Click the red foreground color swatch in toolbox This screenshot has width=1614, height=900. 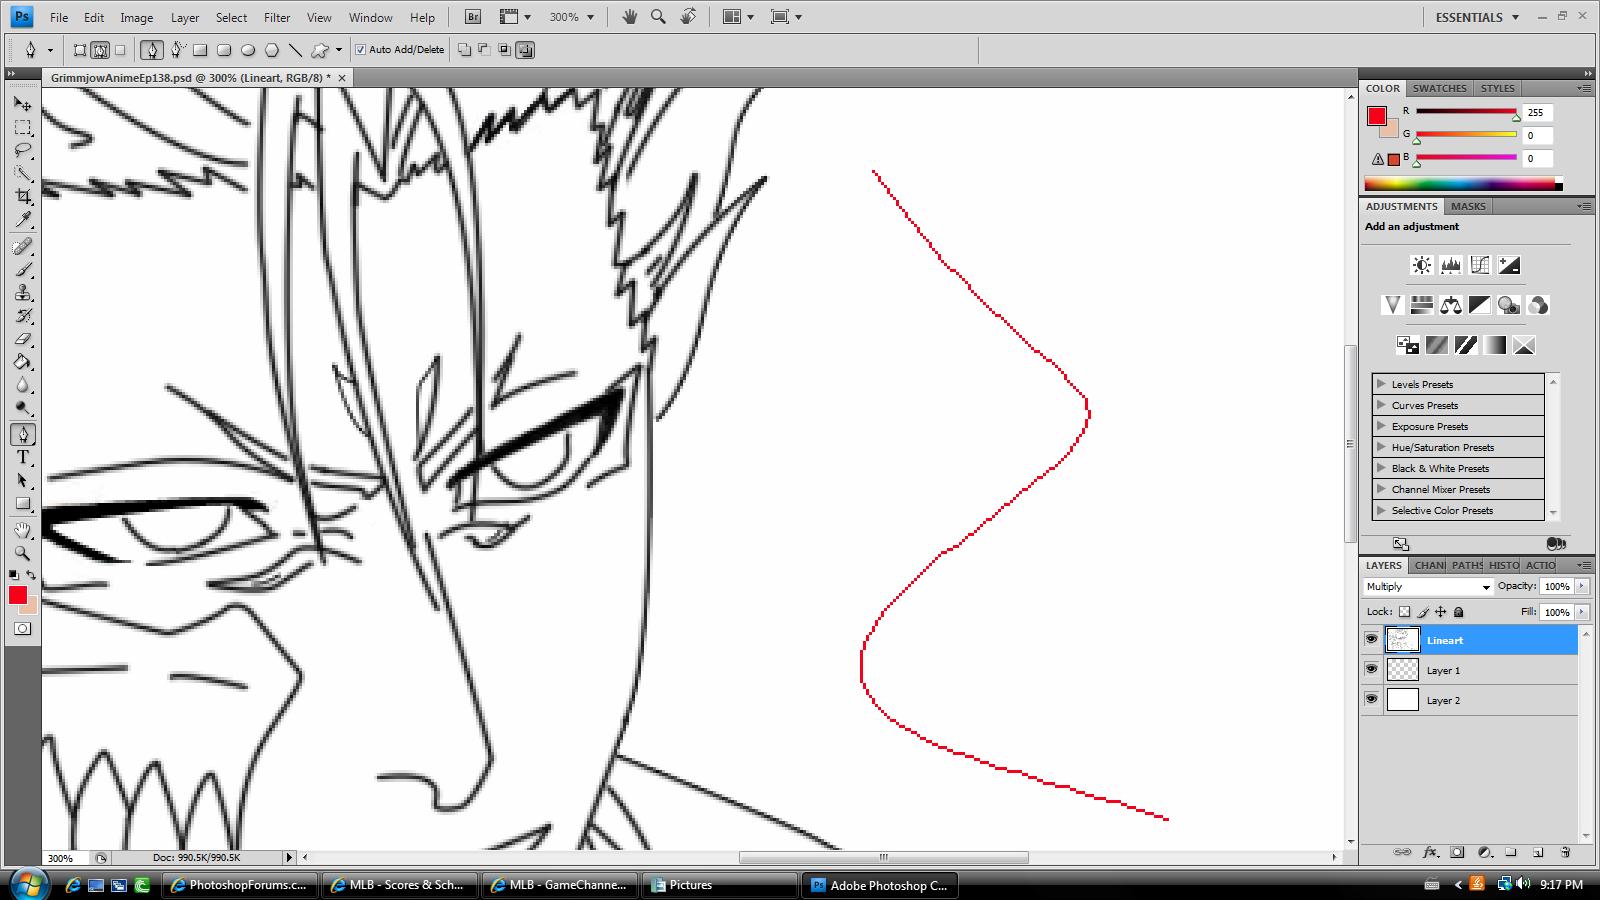(17, 595)
